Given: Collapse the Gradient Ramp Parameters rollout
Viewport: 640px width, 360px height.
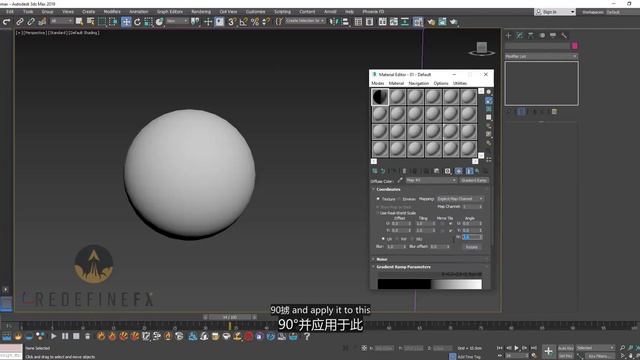Looking at the screenshot, I should [x=403, y=267].
